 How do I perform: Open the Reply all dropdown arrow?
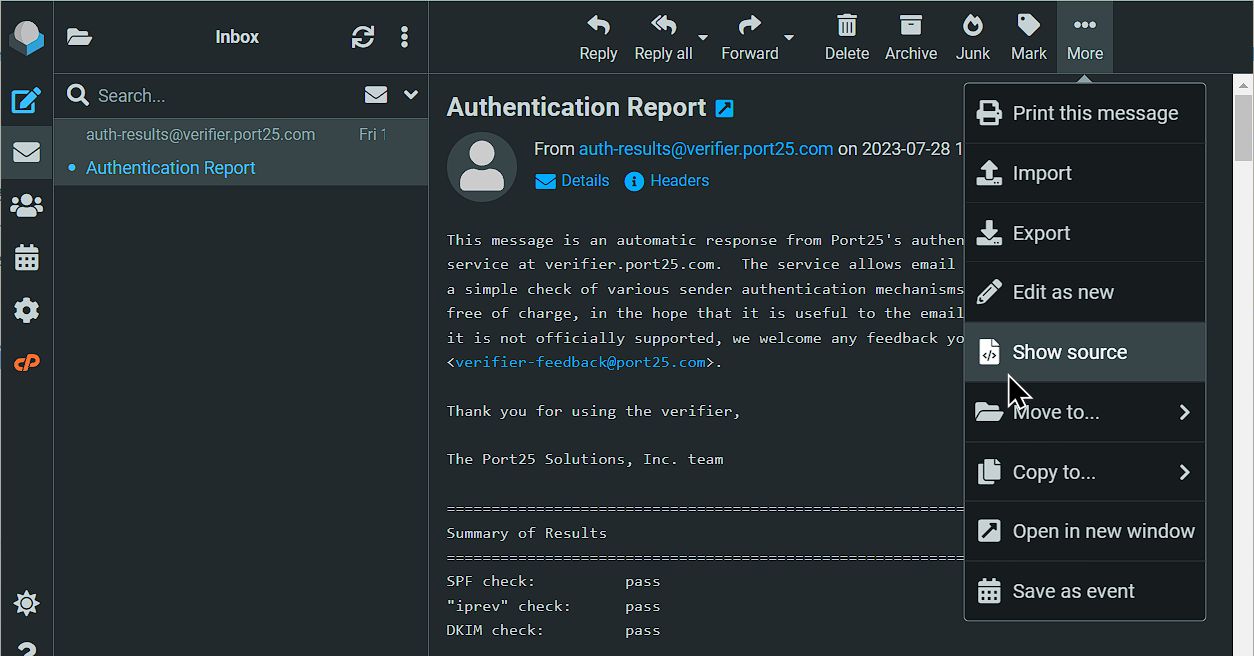click(703, 38)
